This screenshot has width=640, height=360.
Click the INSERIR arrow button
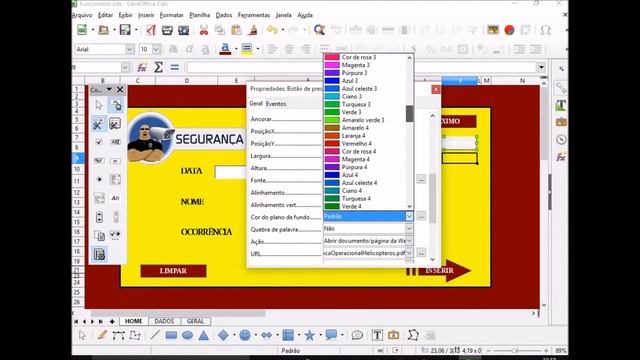439,271
